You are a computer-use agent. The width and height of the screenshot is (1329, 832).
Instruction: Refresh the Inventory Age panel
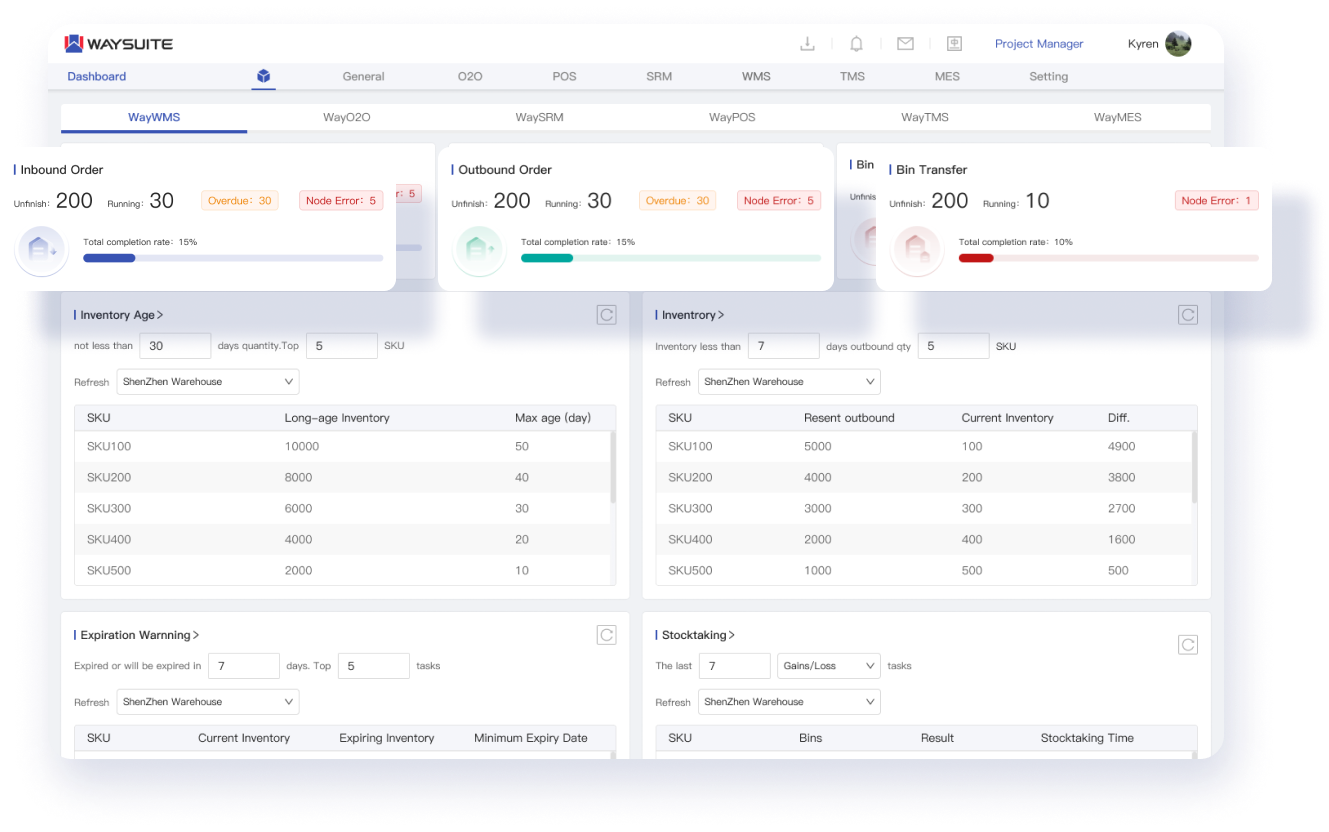point(606,315)
